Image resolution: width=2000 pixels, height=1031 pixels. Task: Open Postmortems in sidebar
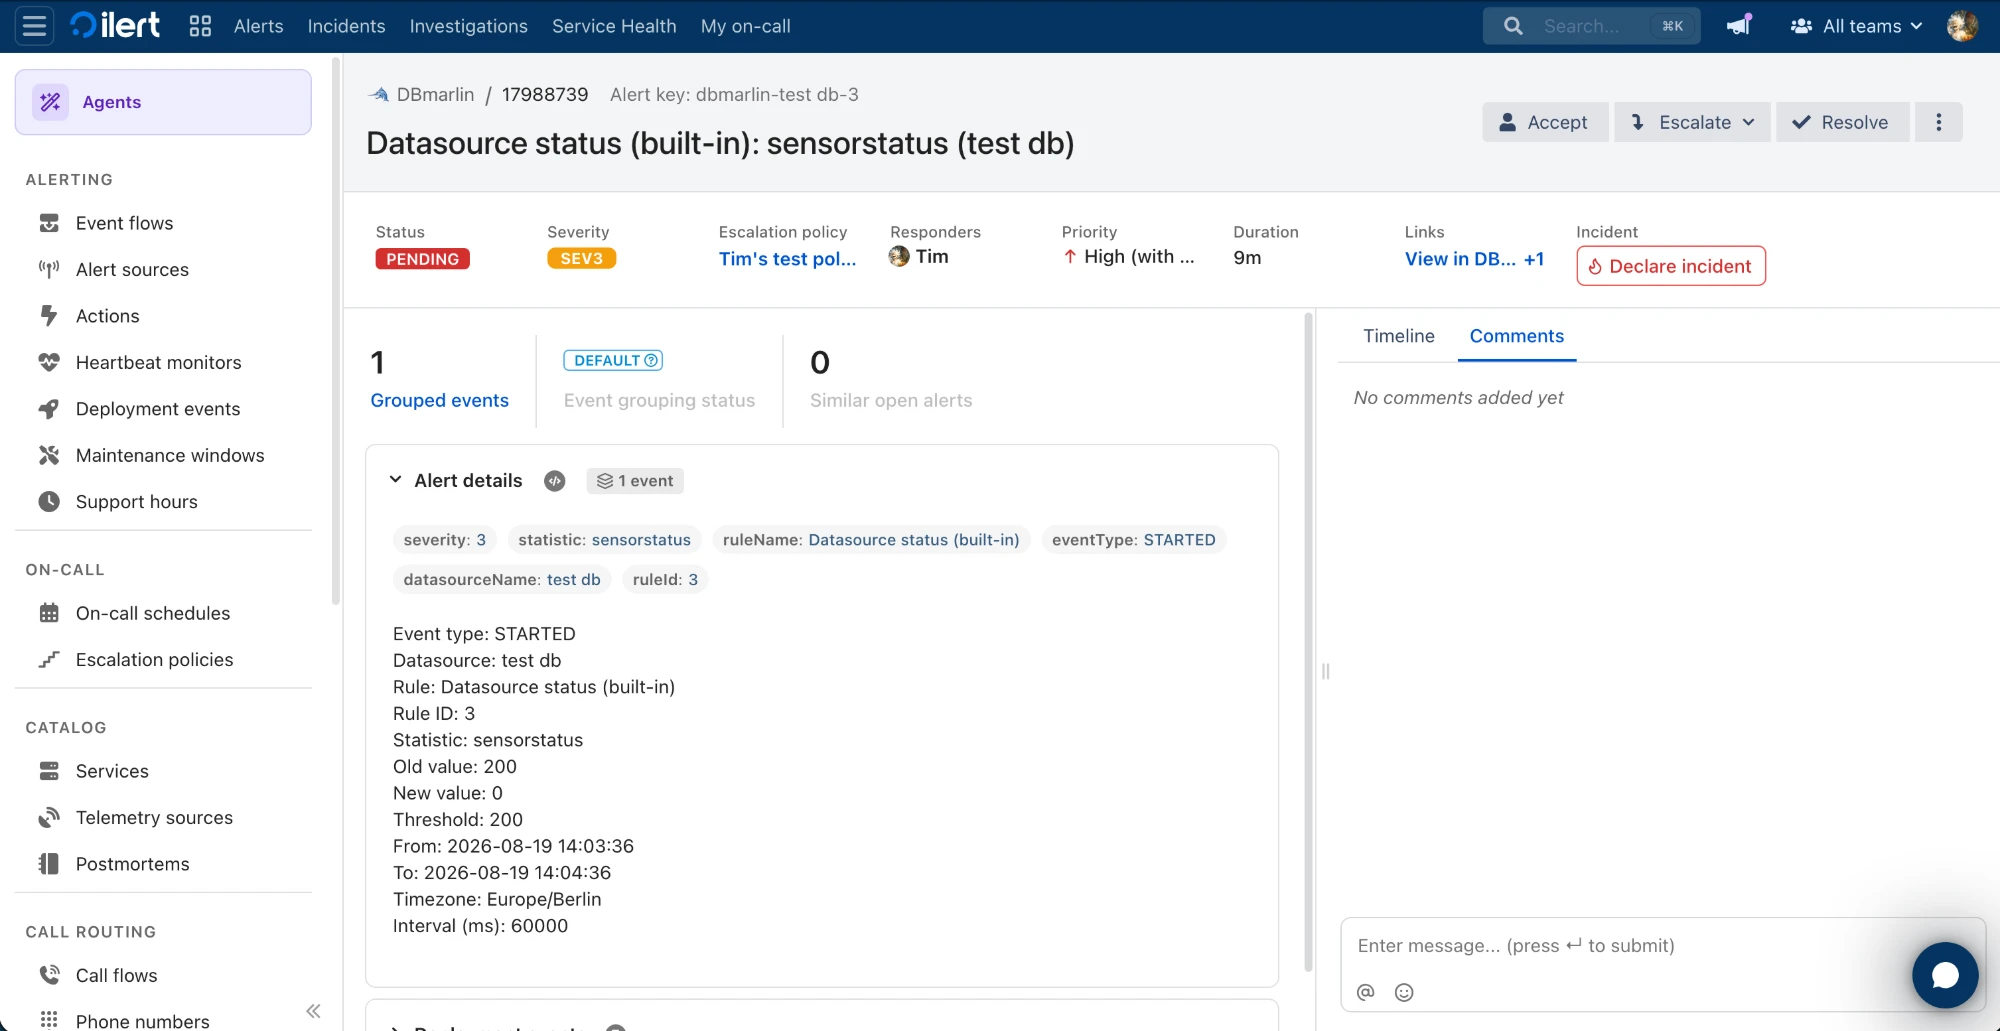coord(133,864)
